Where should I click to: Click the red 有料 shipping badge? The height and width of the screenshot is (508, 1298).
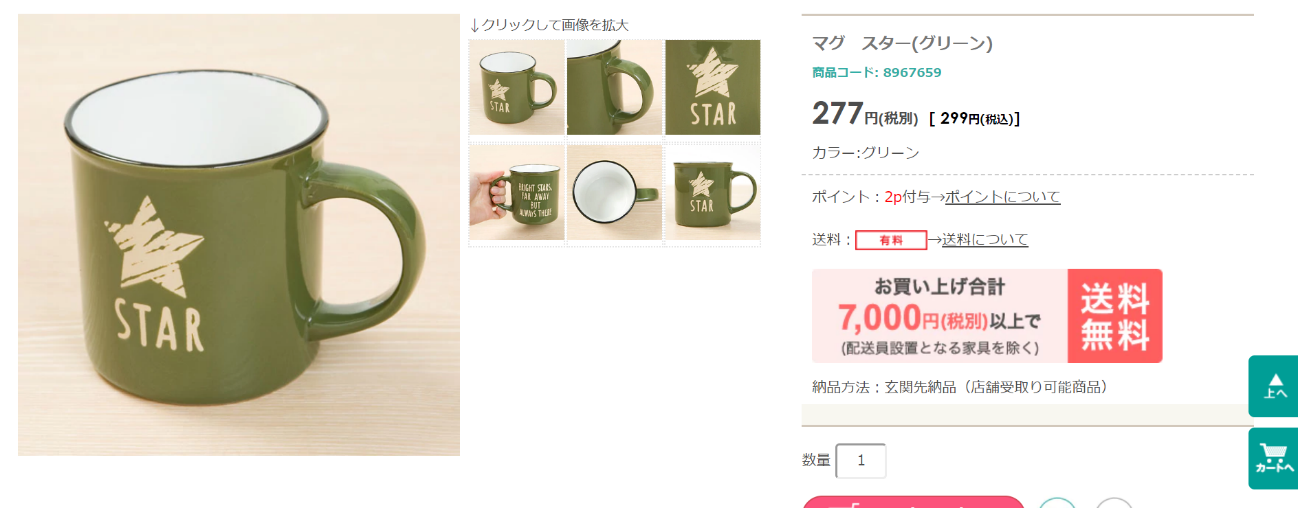point(891,240)
